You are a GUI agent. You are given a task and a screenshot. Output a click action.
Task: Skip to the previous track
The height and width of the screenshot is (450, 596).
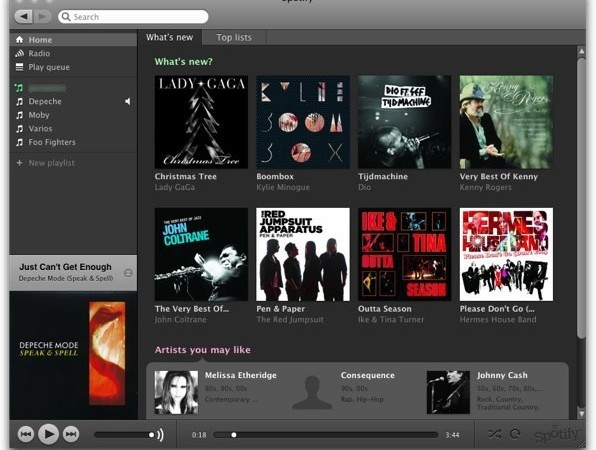26,434
